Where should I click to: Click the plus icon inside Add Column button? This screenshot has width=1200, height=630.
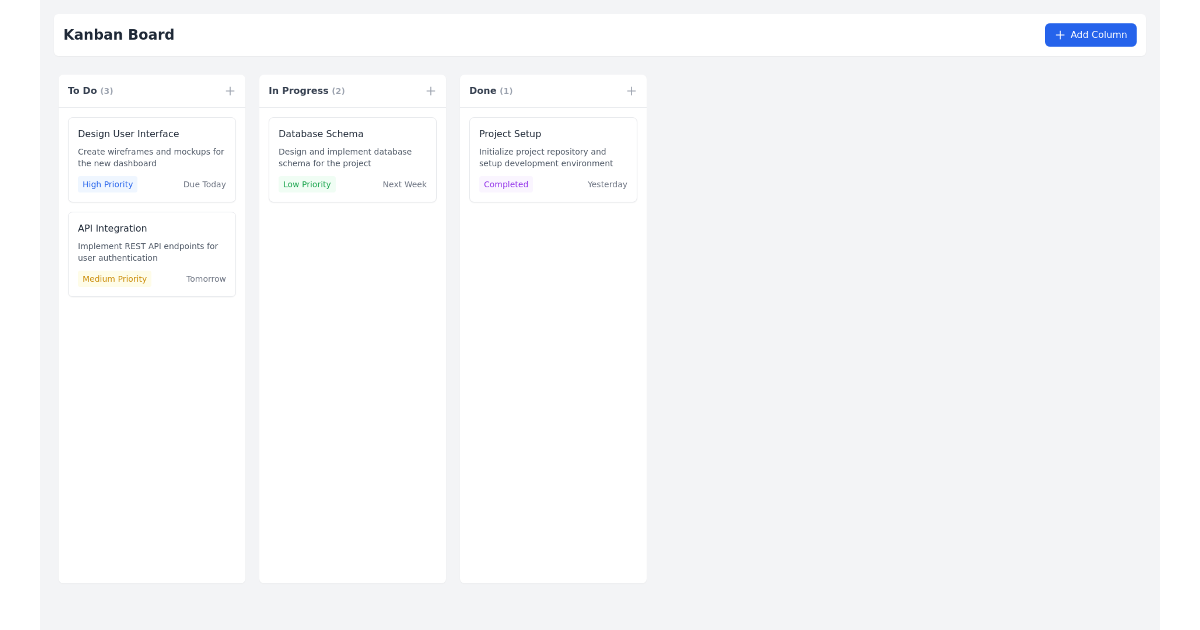point(1059,34)
